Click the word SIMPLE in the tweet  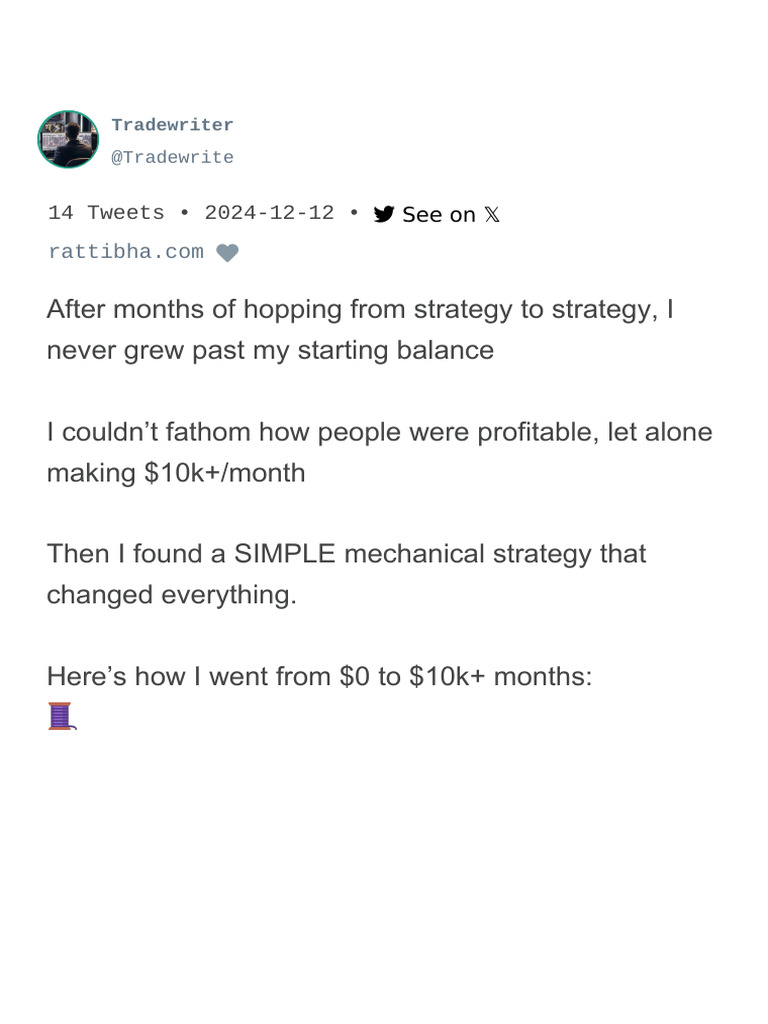(x=286, y=554)
